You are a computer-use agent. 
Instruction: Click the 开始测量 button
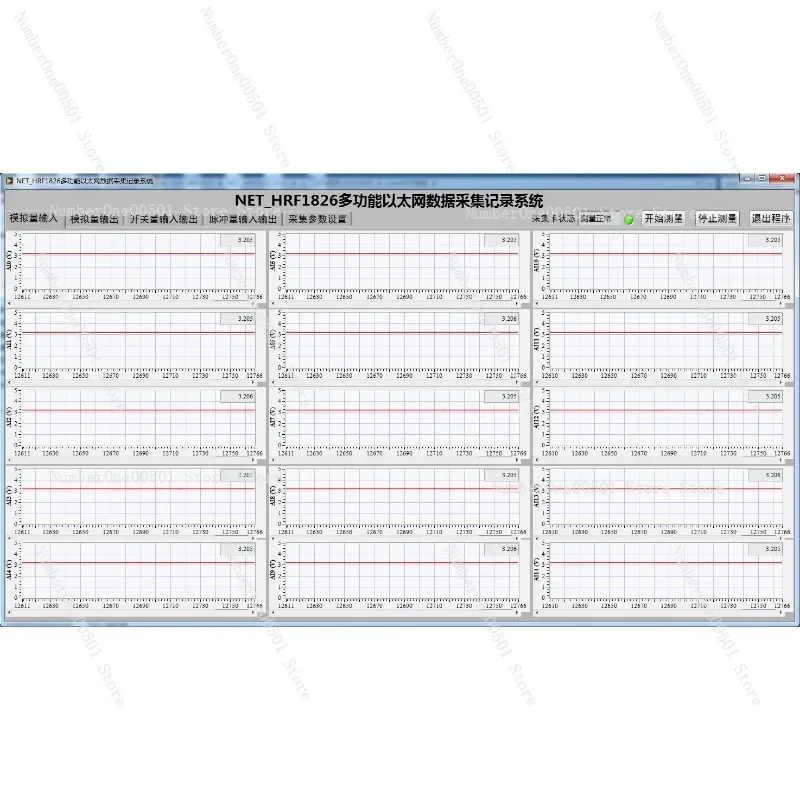[x=663, y=218]
